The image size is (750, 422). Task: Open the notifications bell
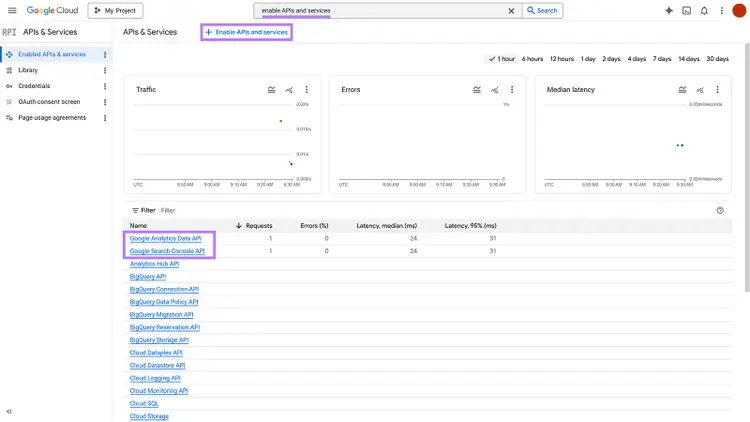(x=704, y=11)
